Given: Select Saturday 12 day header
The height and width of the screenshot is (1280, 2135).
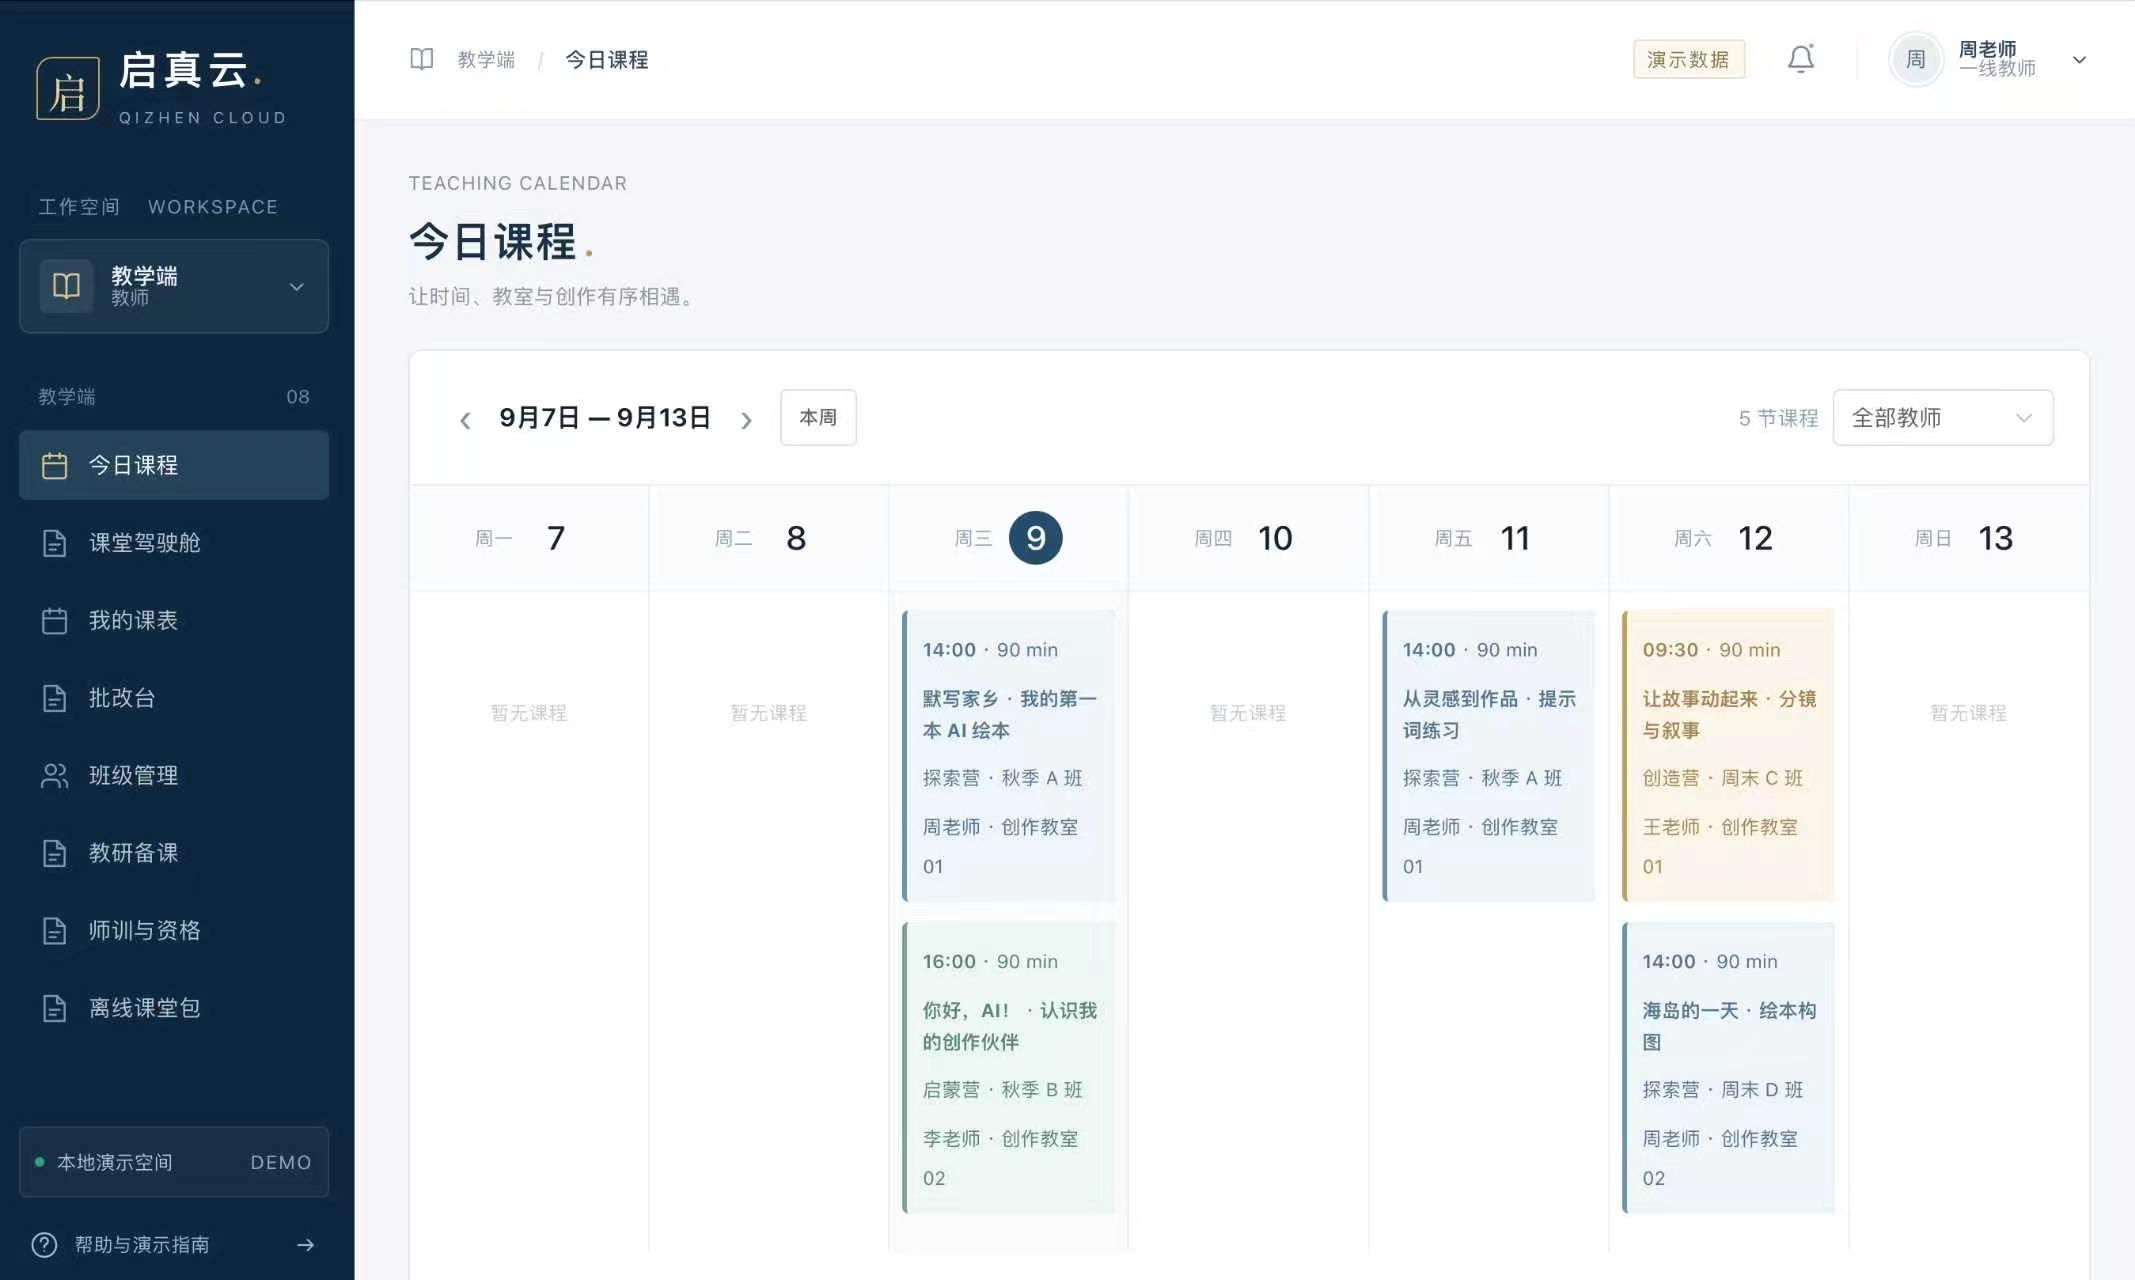Looking at the screenshot, I should [x=1728, y=538].
